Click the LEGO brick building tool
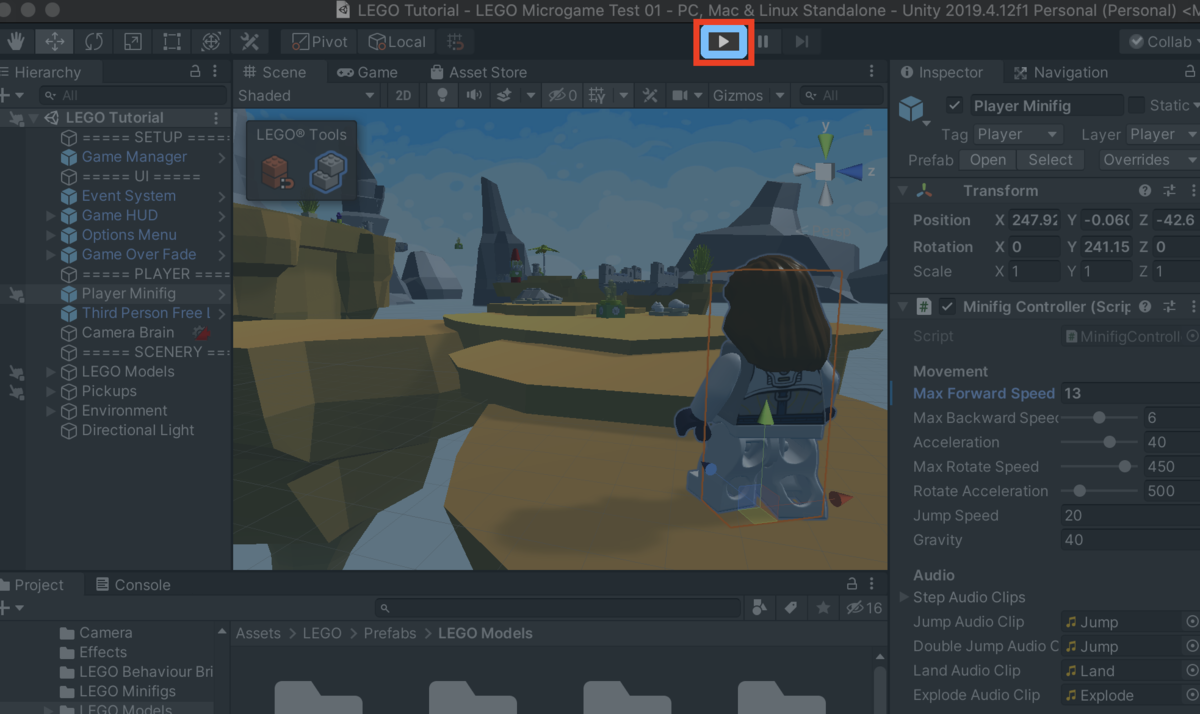 [x=277, y=172]
